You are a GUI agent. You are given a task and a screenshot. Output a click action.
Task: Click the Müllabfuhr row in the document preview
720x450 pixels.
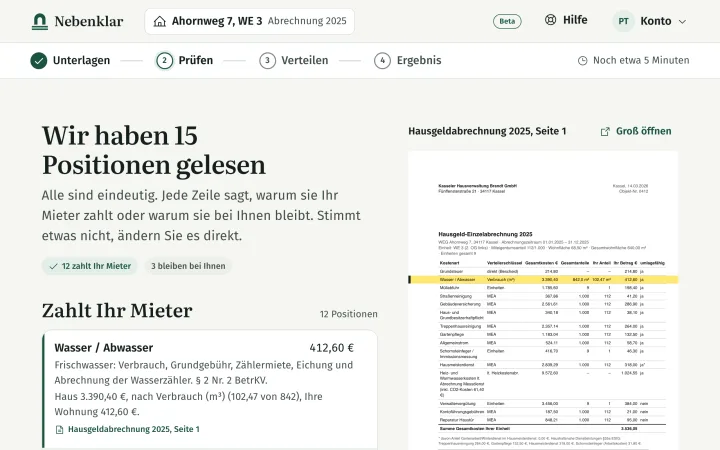pyautogui.click(x=552, y=288)
